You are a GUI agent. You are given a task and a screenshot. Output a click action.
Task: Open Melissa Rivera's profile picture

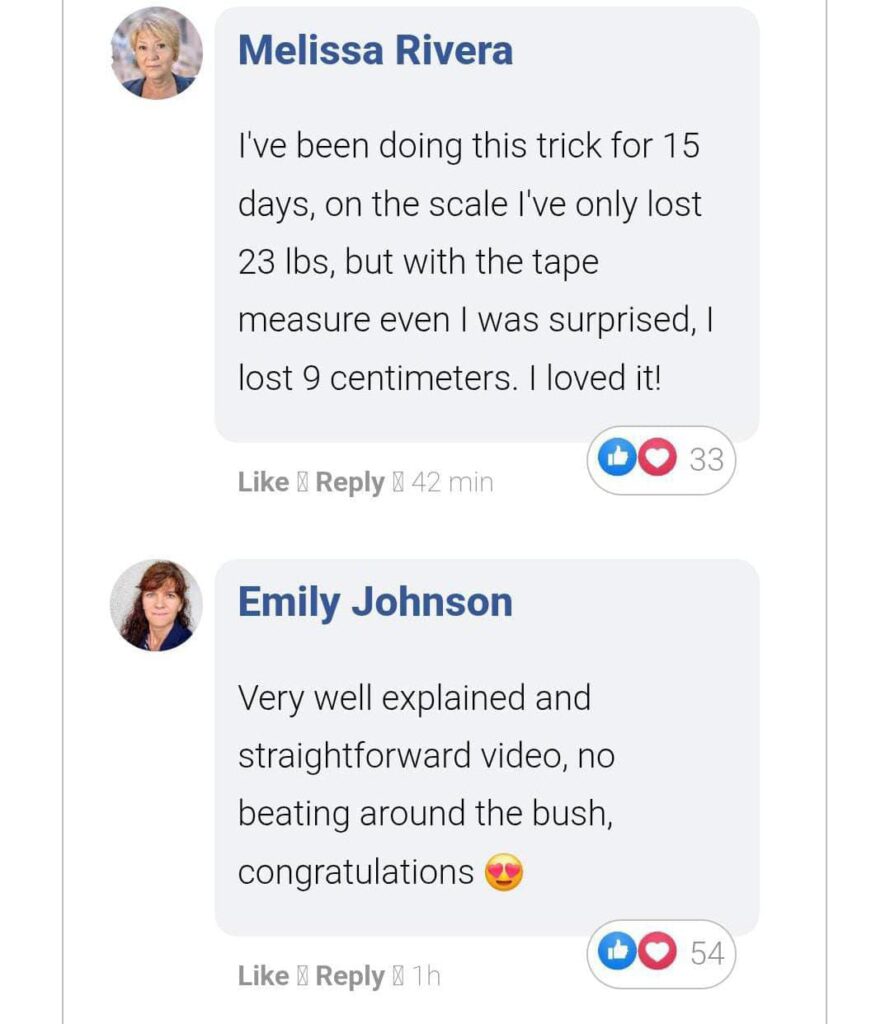(156, 53)
